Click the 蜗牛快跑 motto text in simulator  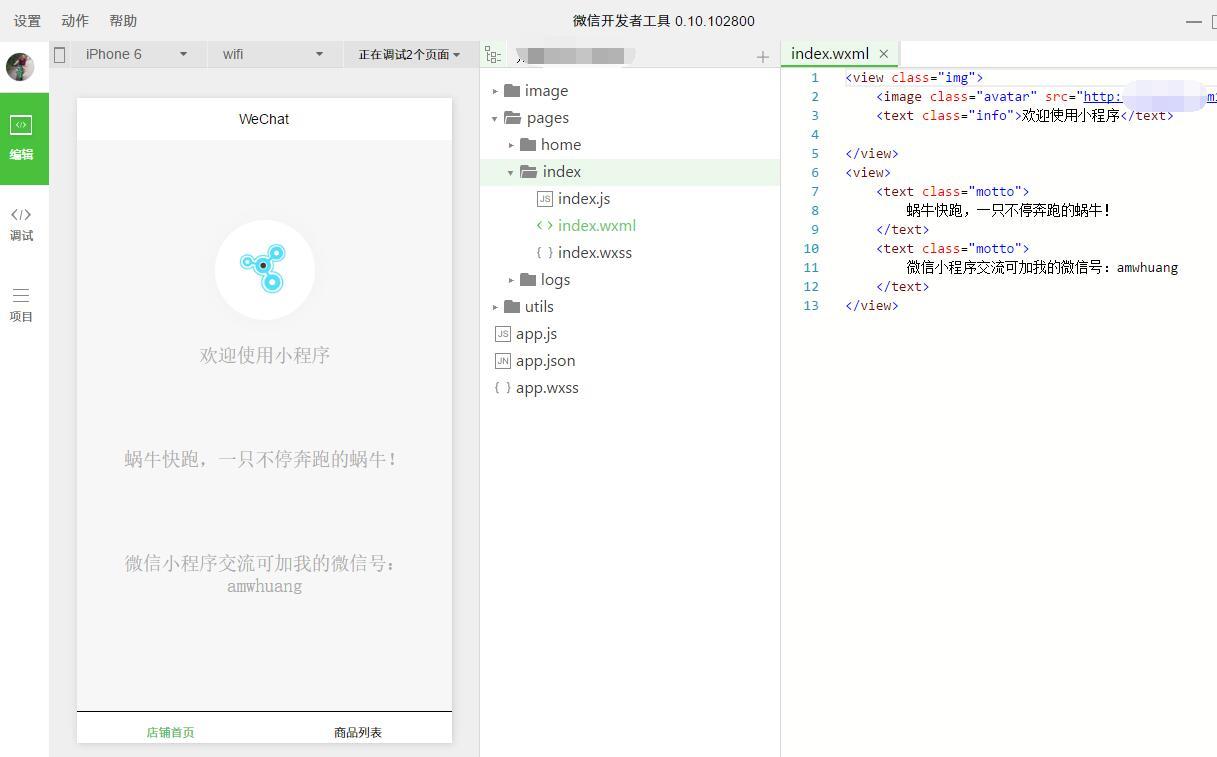coord(262,460)
